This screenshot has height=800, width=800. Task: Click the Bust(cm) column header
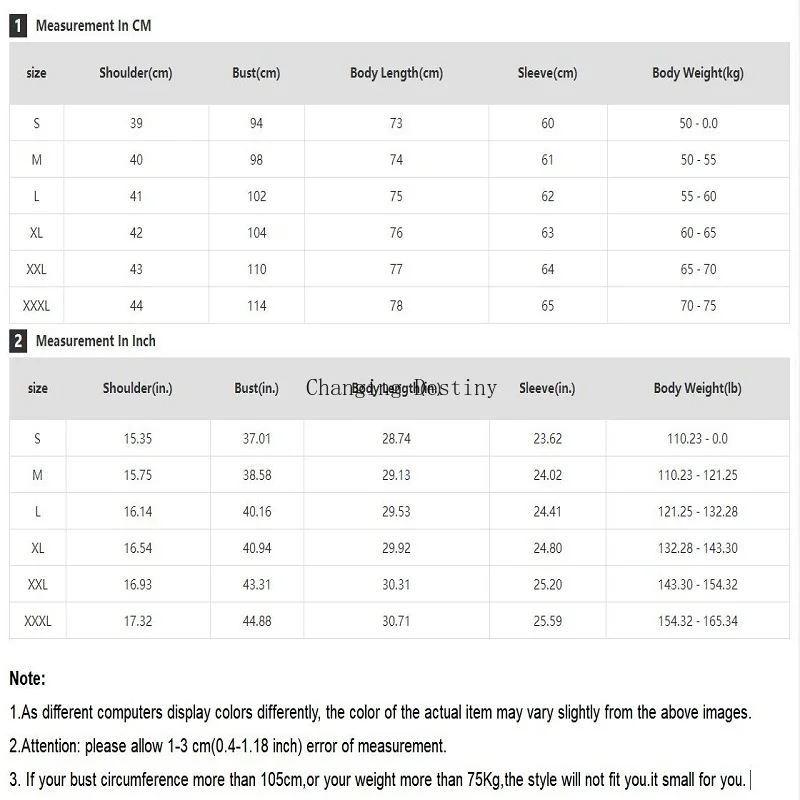tap(256, 73)
